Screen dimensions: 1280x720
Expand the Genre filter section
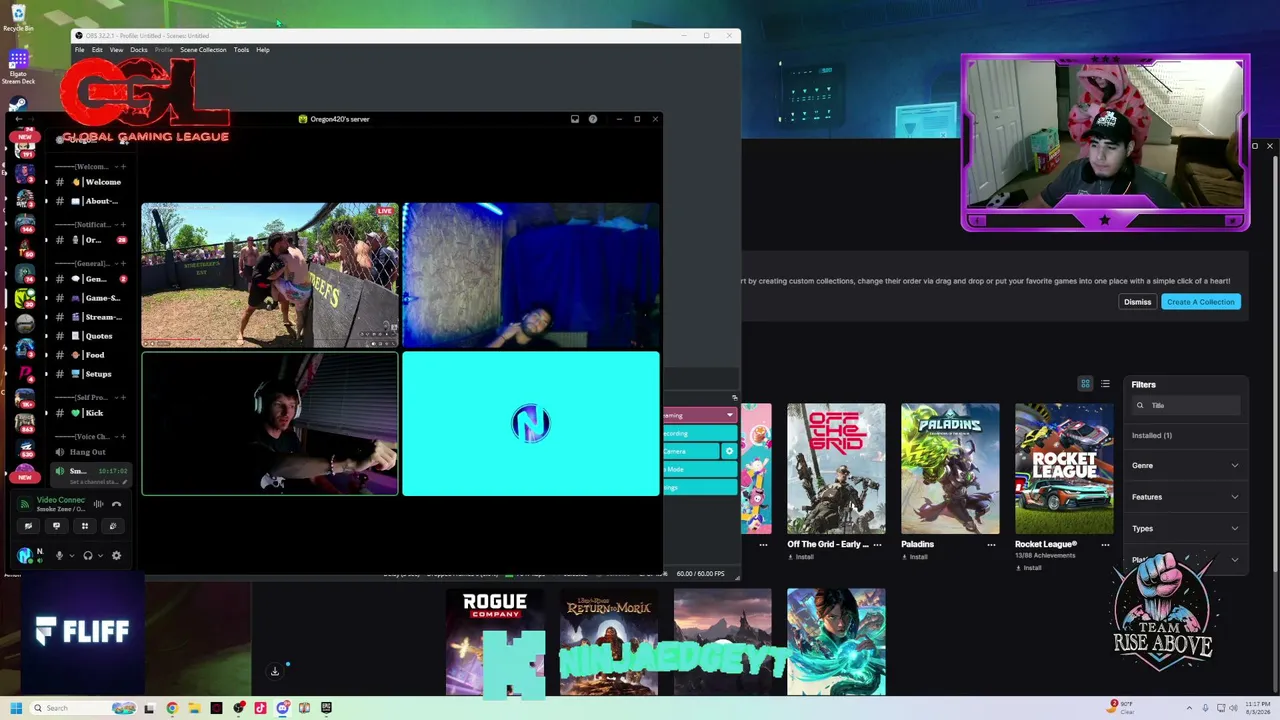click(1186, 465)
